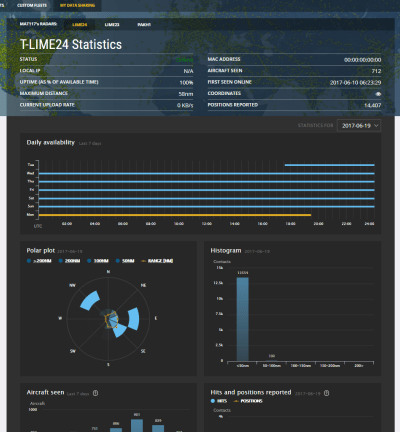The image size is (400, 432).
Task: Click the east polar plot sector
Action: coord(134,319)
